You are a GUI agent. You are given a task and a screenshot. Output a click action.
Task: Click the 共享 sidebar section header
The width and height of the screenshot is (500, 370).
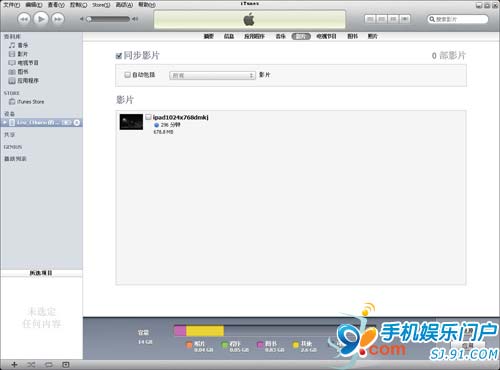tap(9, 135)
